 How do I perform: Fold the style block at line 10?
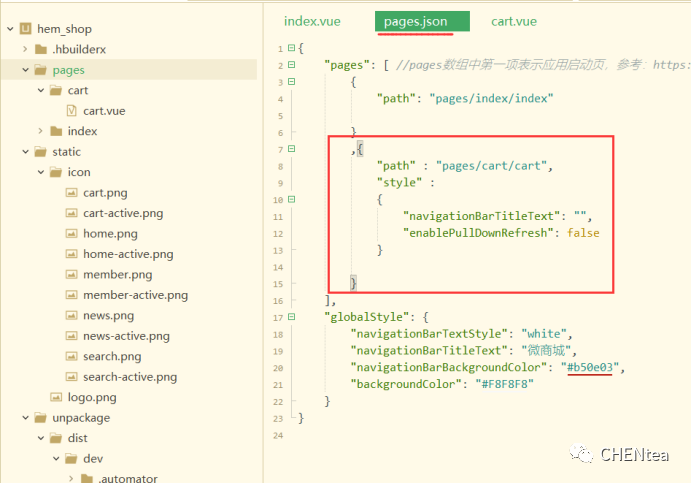tap(291, 200)
